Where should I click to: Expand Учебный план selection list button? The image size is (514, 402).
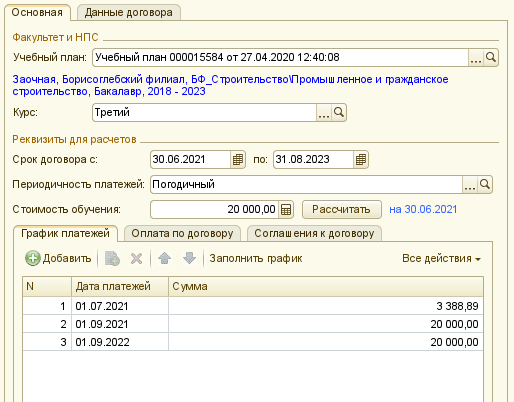click(476, 57)
